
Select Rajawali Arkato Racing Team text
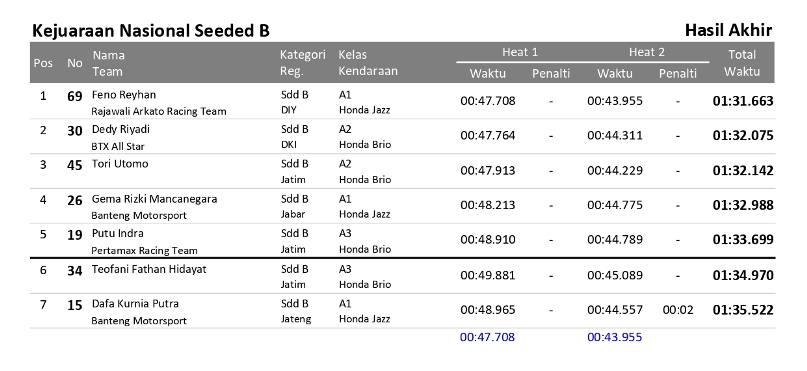point(159,111)
